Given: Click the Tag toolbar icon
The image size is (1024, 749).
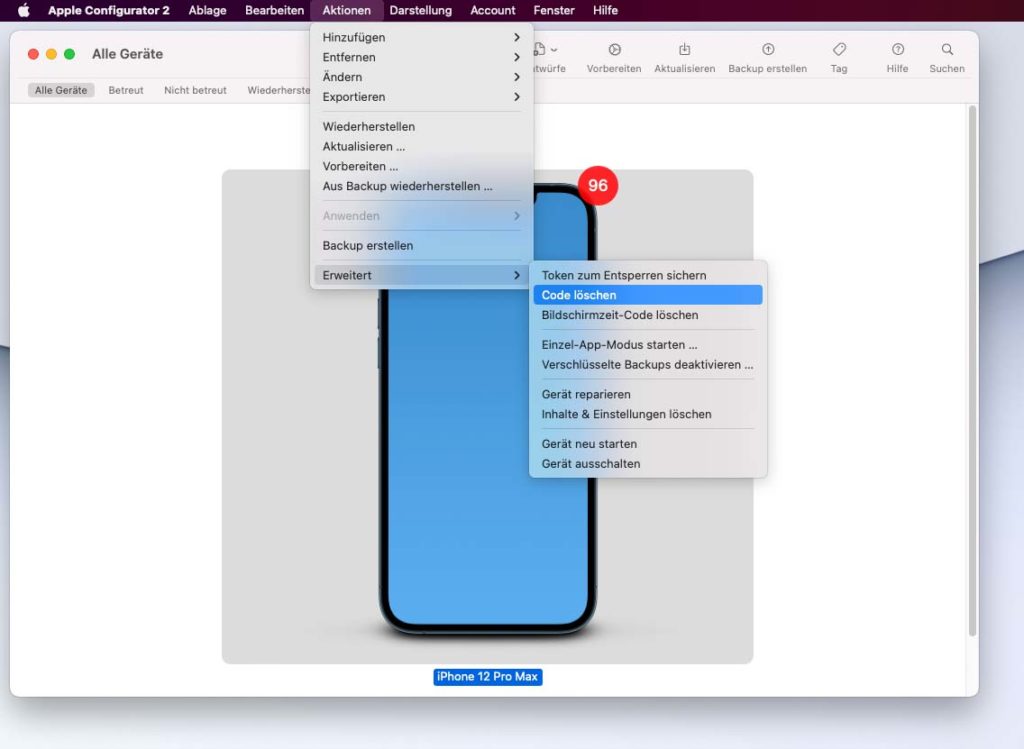Looking at the screenshot, I should (x=839, y=50).
